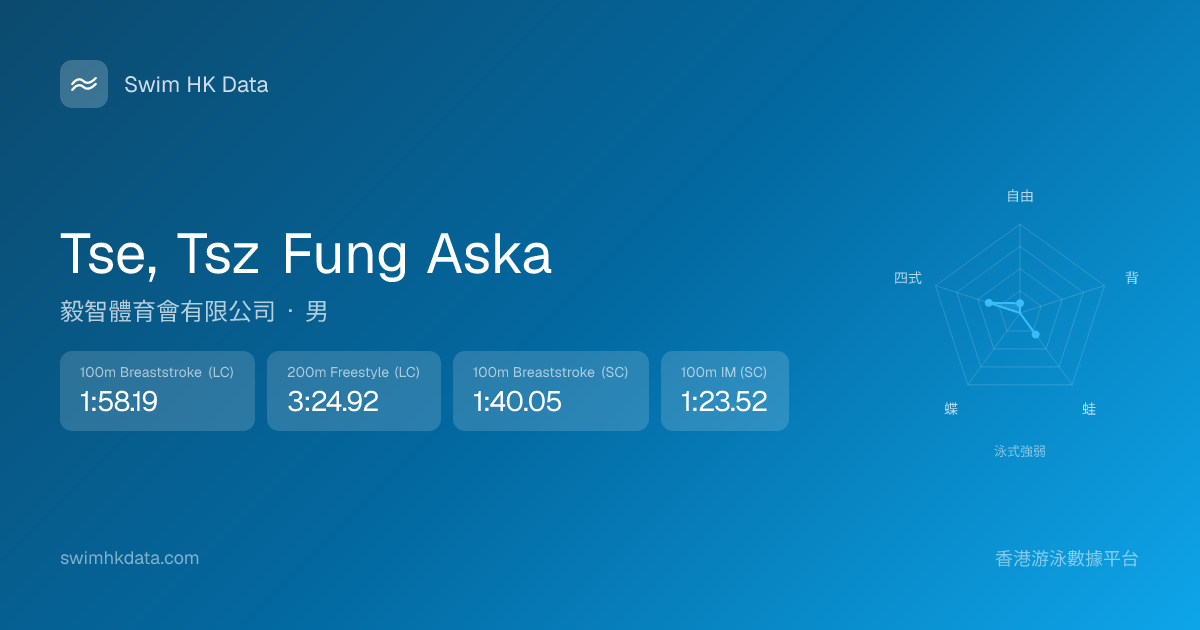Click the 四式 label on the radar chart

pyautogui.click(x=908, y=278)
